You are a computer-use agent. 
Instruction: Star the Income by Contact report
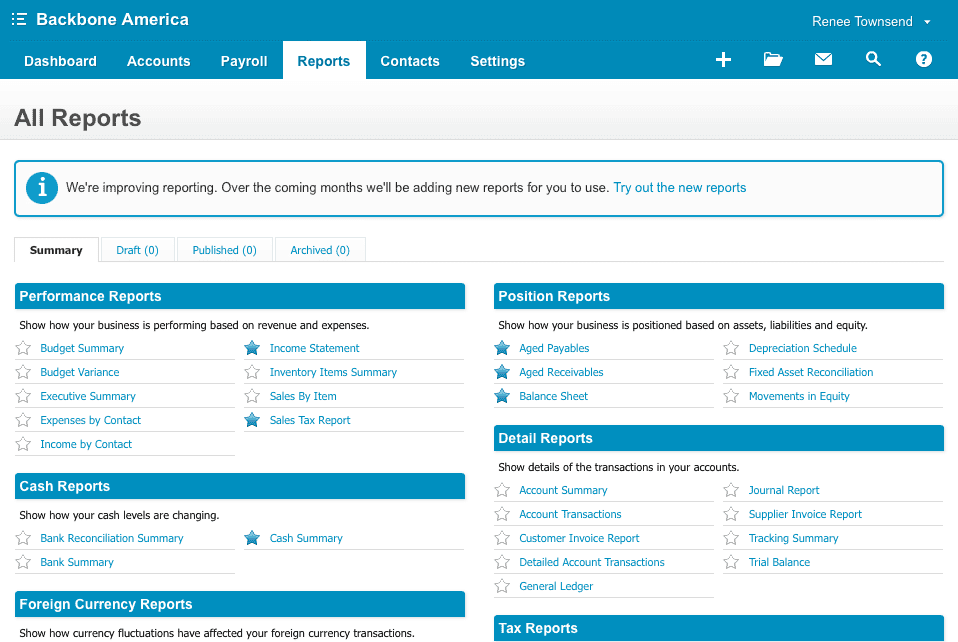[23, 444]
